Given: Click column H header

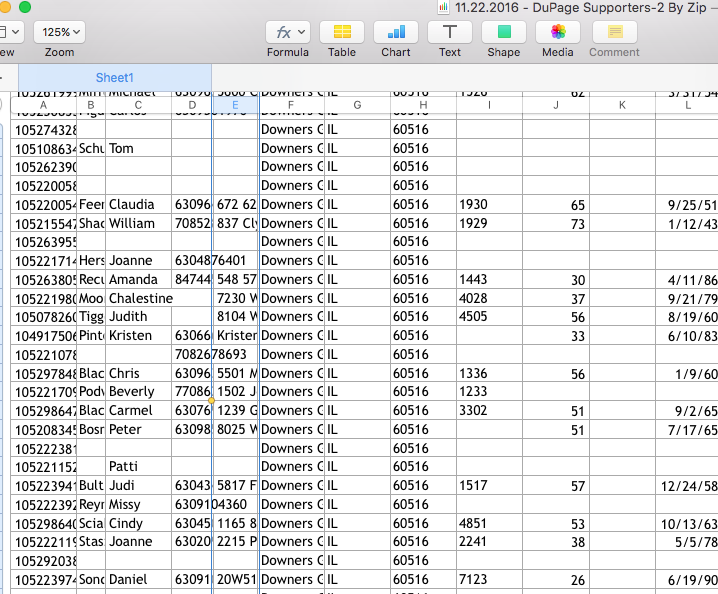Looking at the screenshot, I should tap(423, 105).
